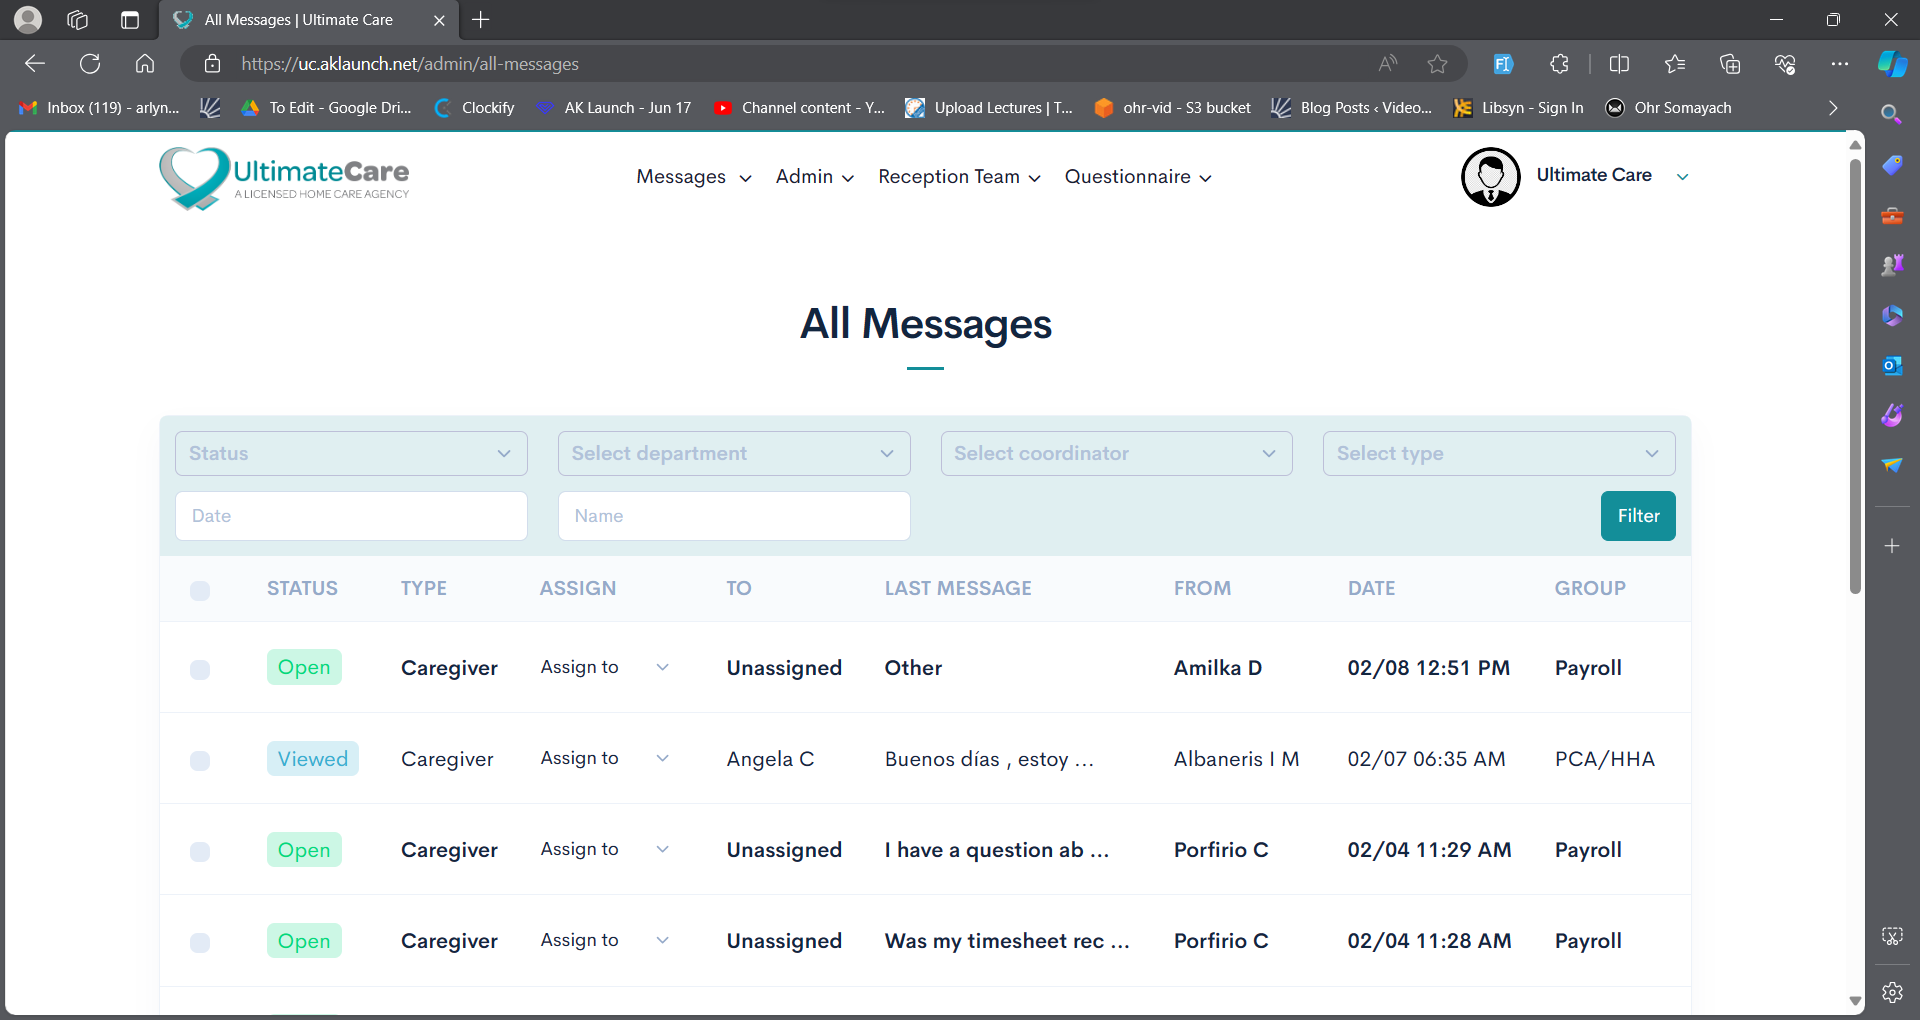Check the Amilka D message row
The height and width of the screenshot is (1020, 1920).
click(x=200, y=669)
